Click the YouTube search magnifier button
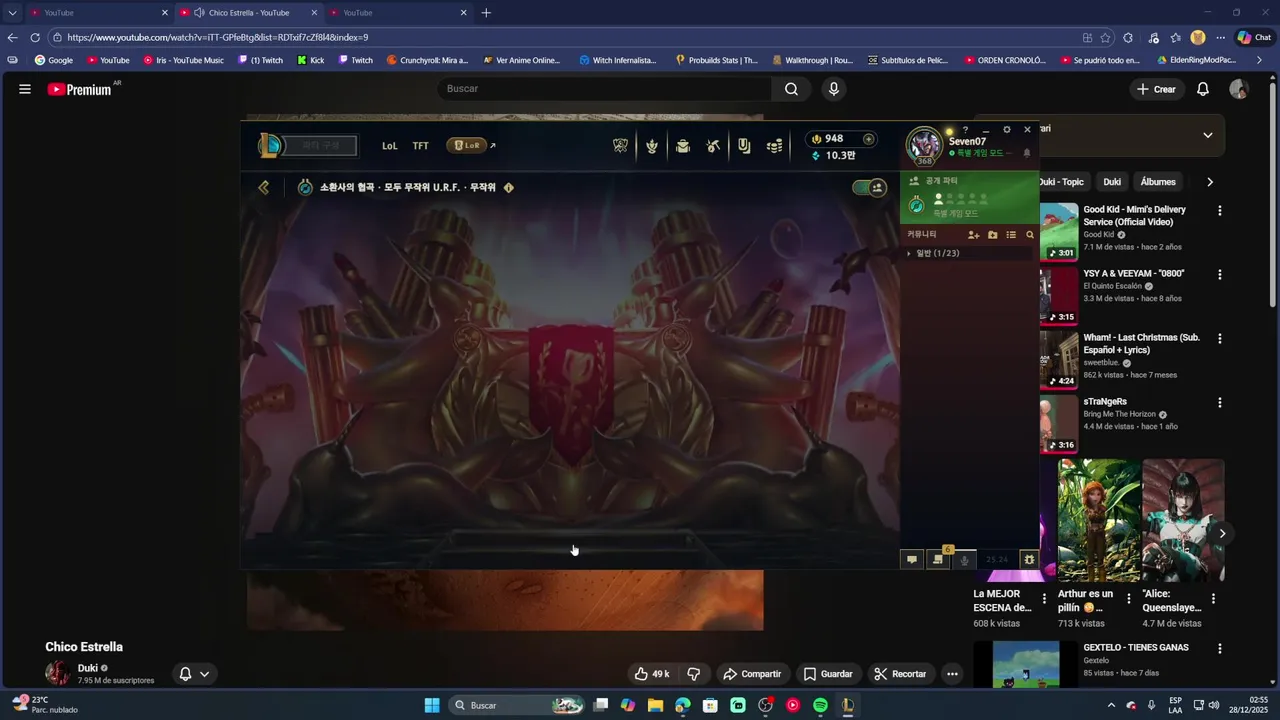Viewport: 1280px width, 720px height. point(791,89)
